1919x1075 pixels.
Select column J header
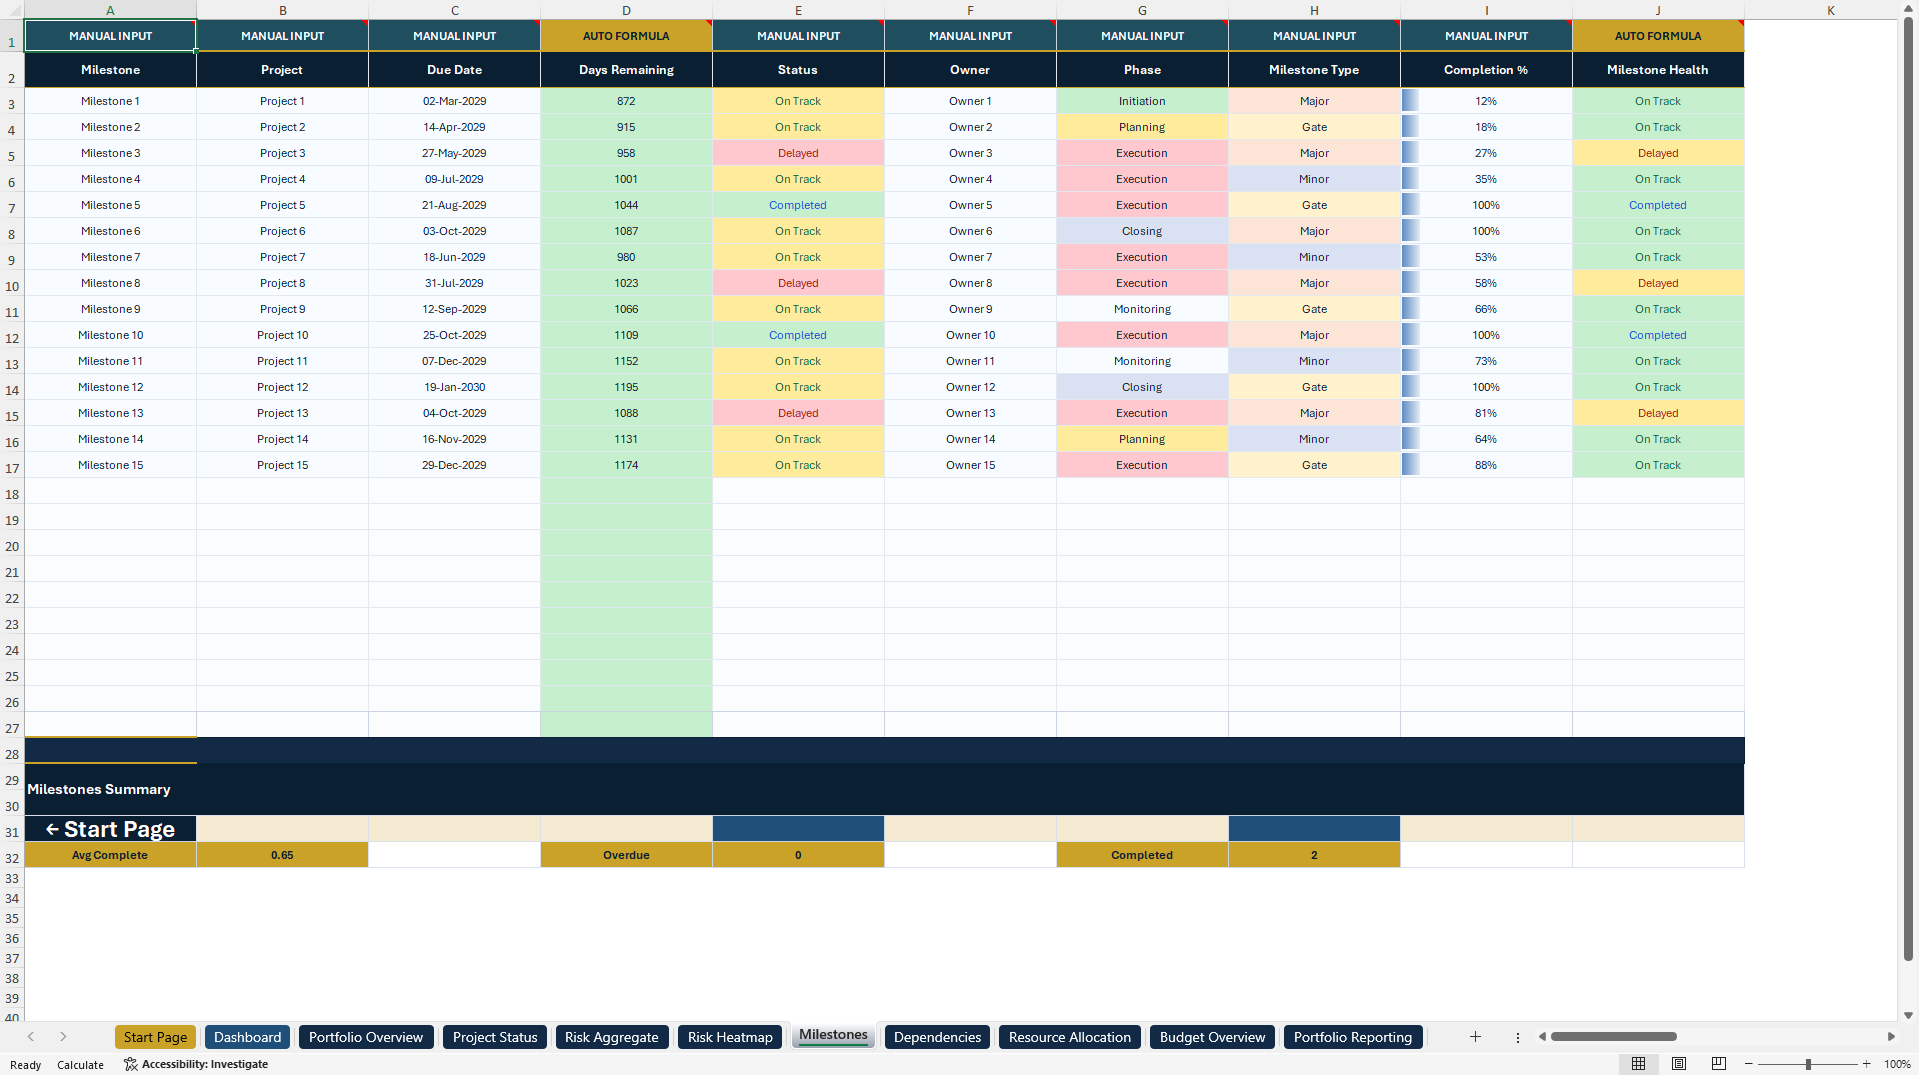pyautogui.click(x=1658, y=10)
